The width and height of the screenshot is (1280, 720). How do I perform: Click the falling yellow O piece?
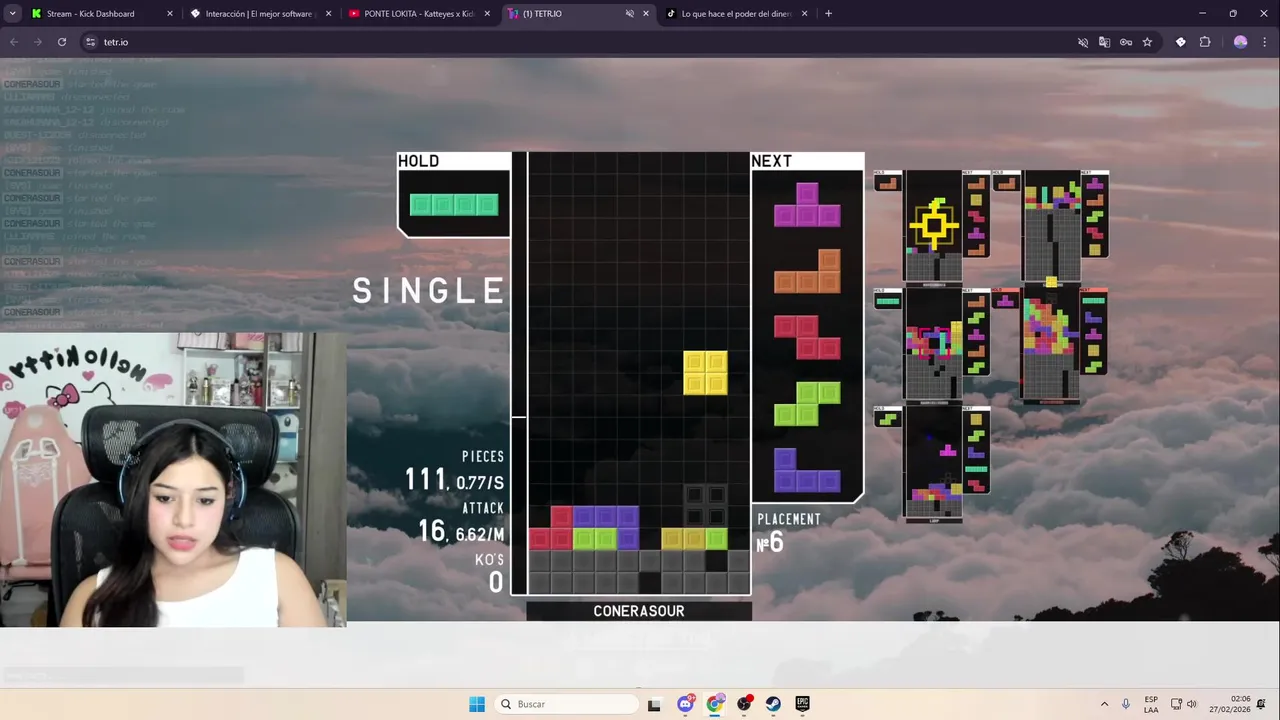(x=705, y=372)
